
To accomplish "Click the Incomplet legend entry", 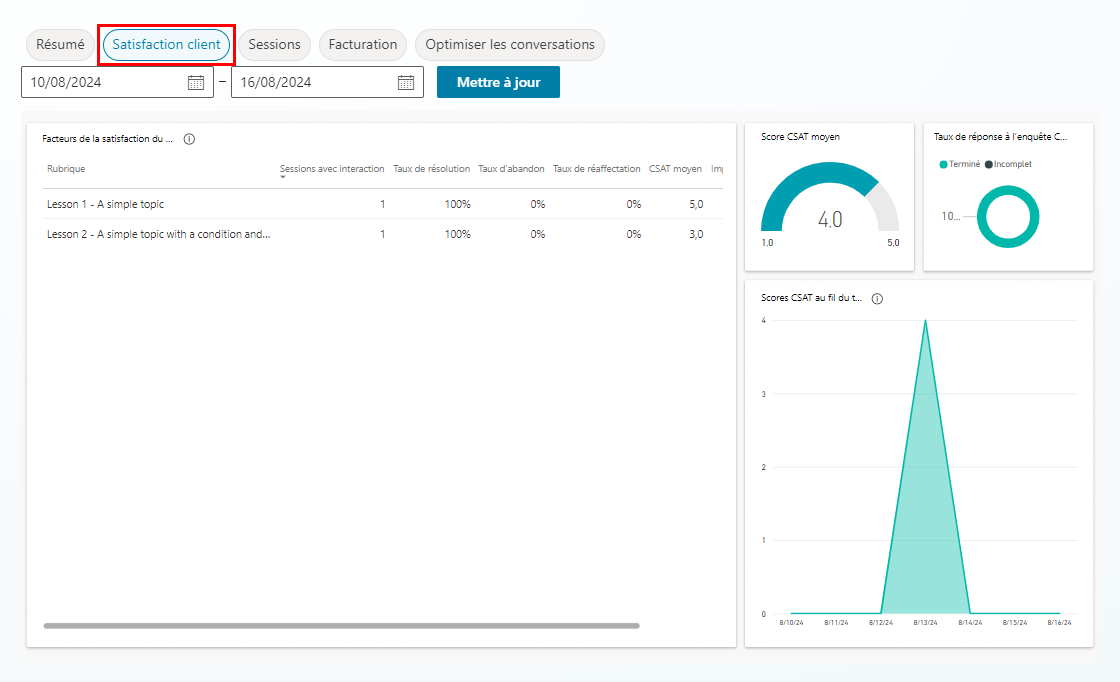I will pyautogui.click(x=1008, y=164).
